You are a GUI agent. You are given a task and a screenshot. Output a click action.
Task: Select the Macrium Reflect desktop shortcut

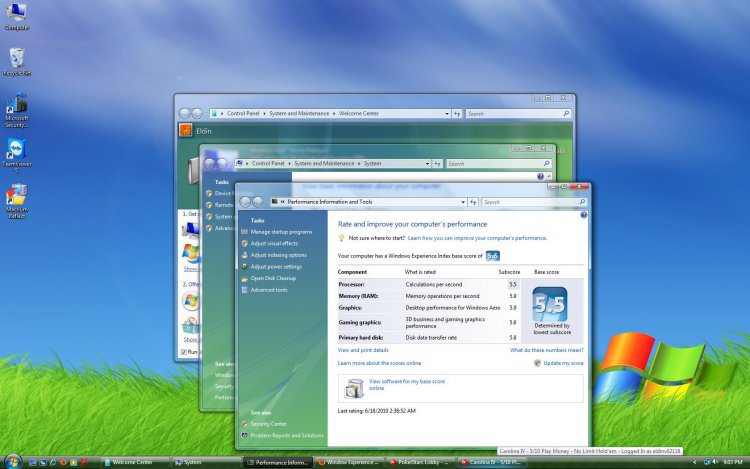click(x=17, y=201)
